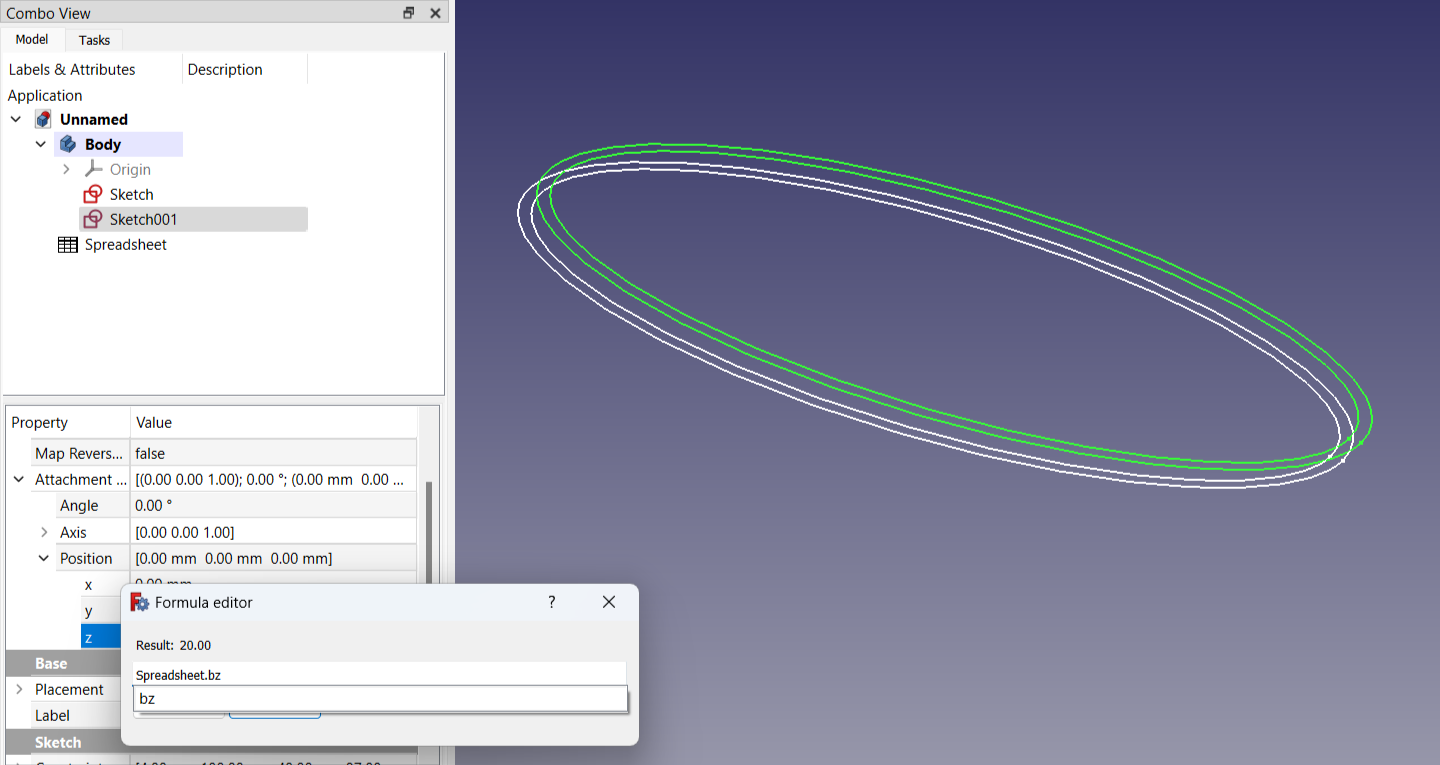This screenshot has width=1440, height=765.
Task: Click the Spreadsheet icon in the tree
Action: click(67, 244)
